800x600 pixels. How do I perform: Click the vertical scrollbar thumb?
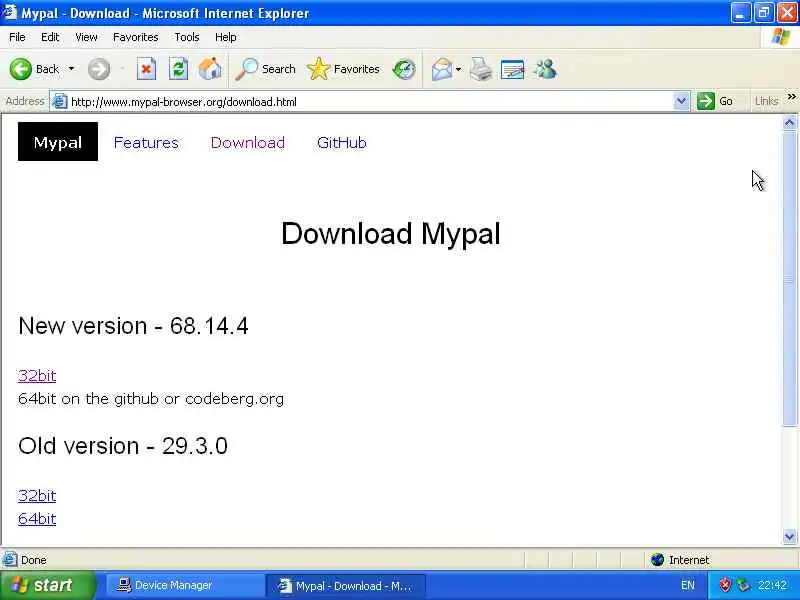click(789, 279)
